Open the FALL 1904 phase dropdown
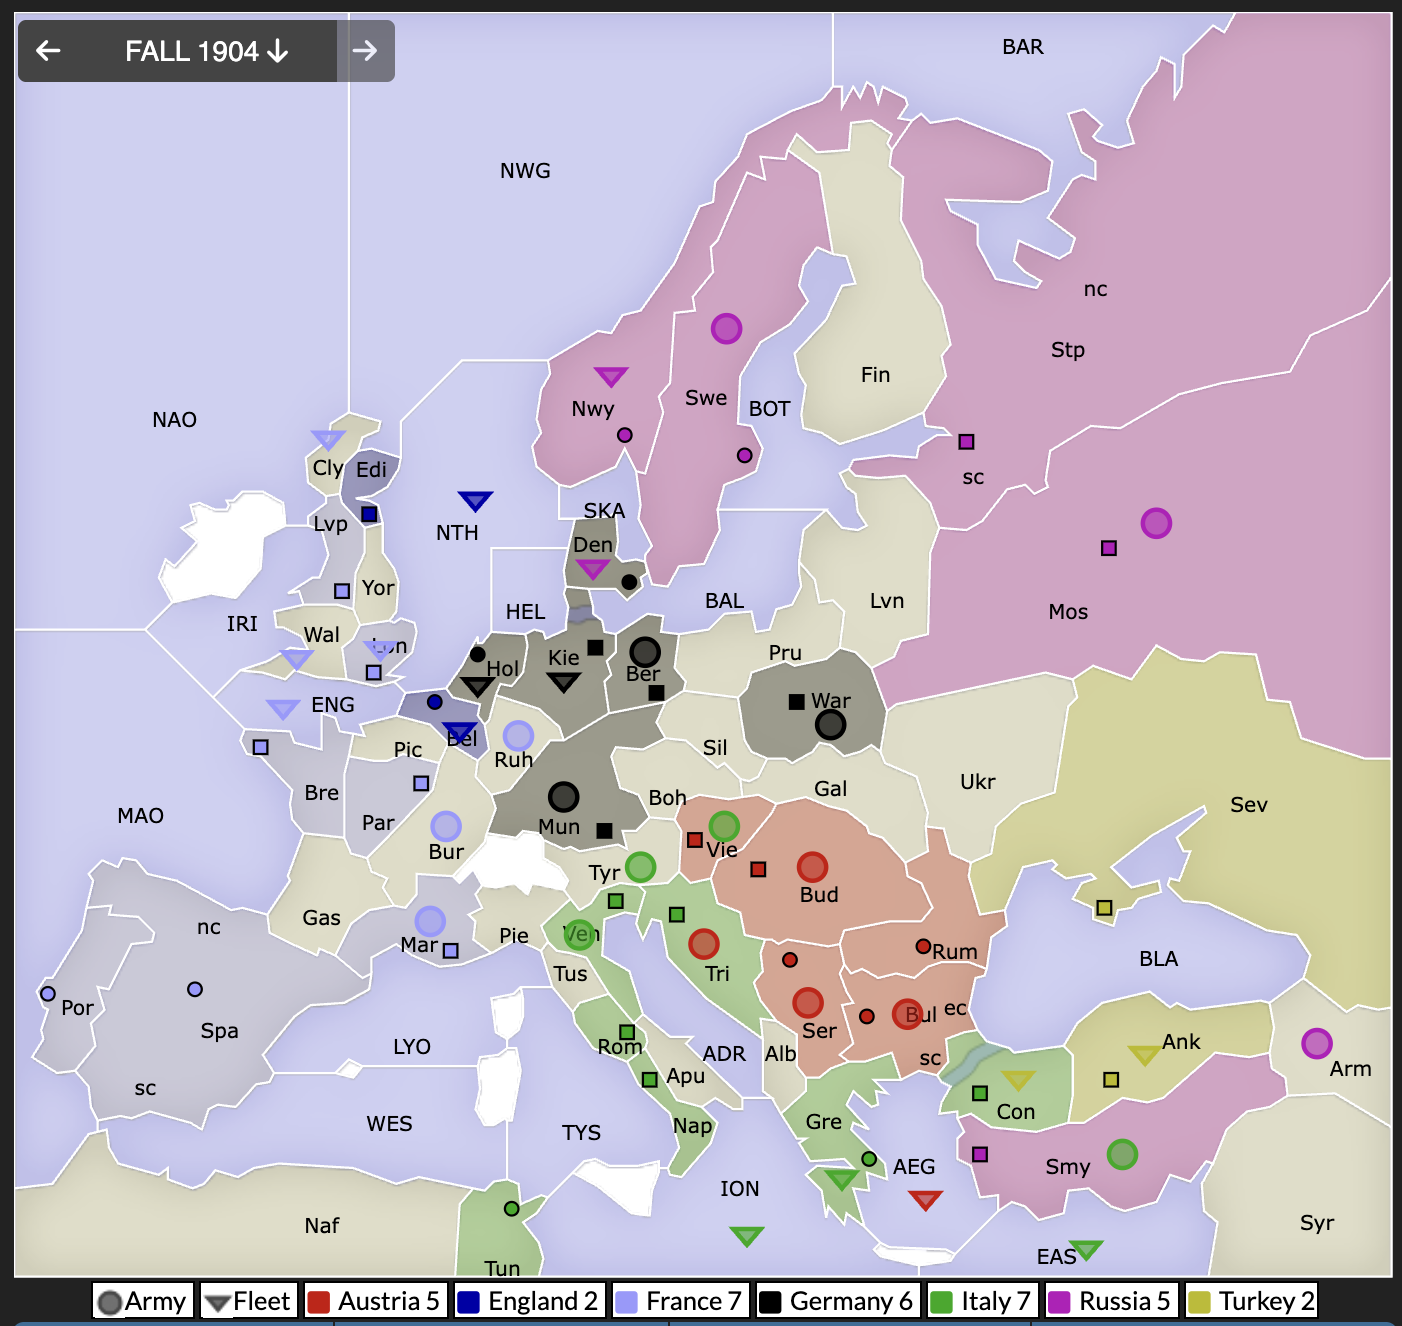This screenshot has width=1402, height=1326. 207,51
